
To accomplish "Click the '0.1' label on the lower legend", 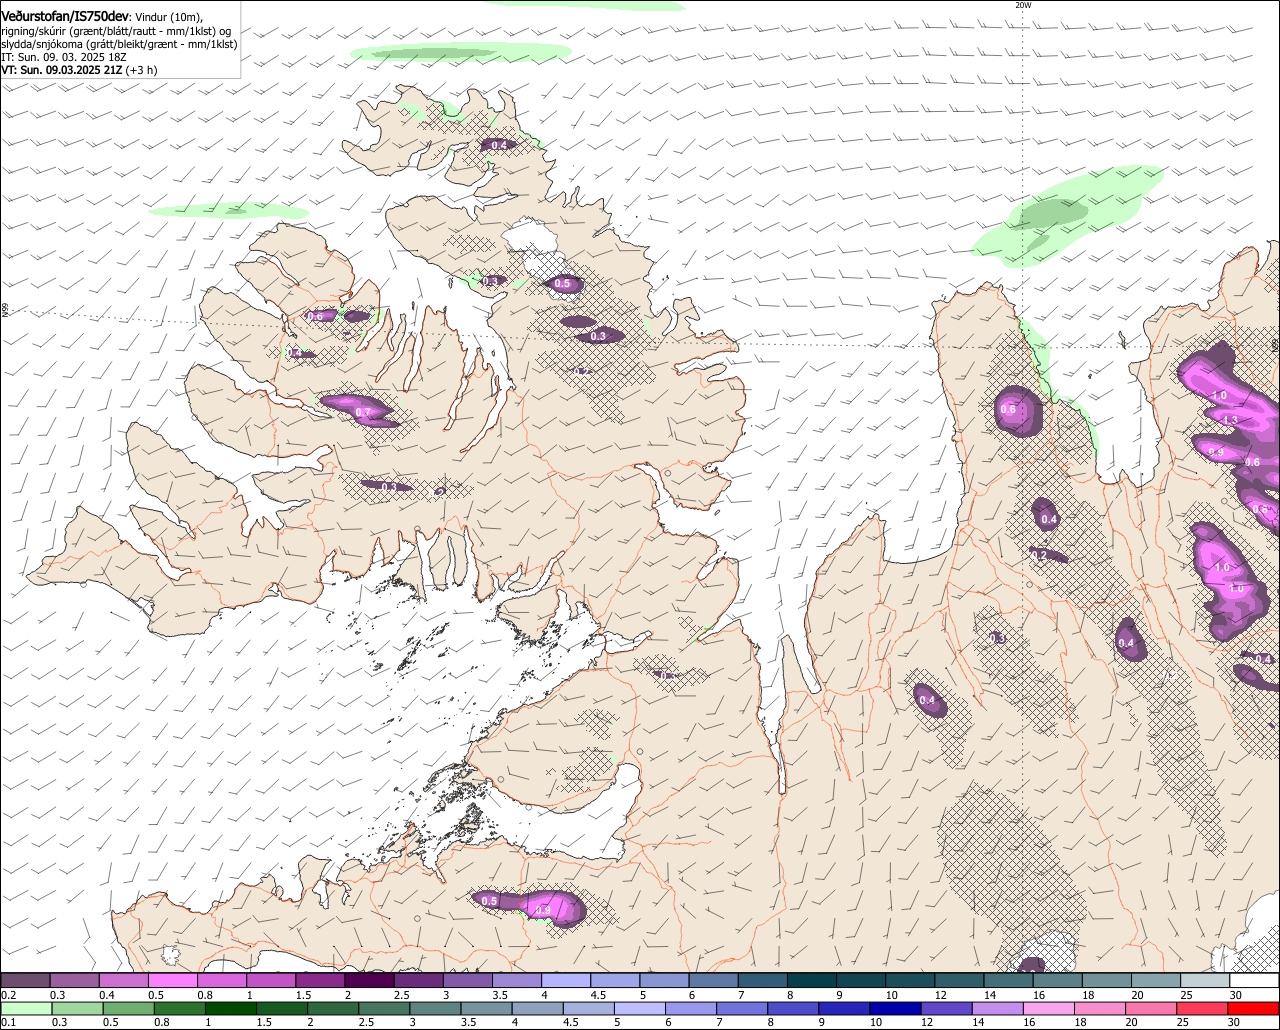I will coord(8,1022).
